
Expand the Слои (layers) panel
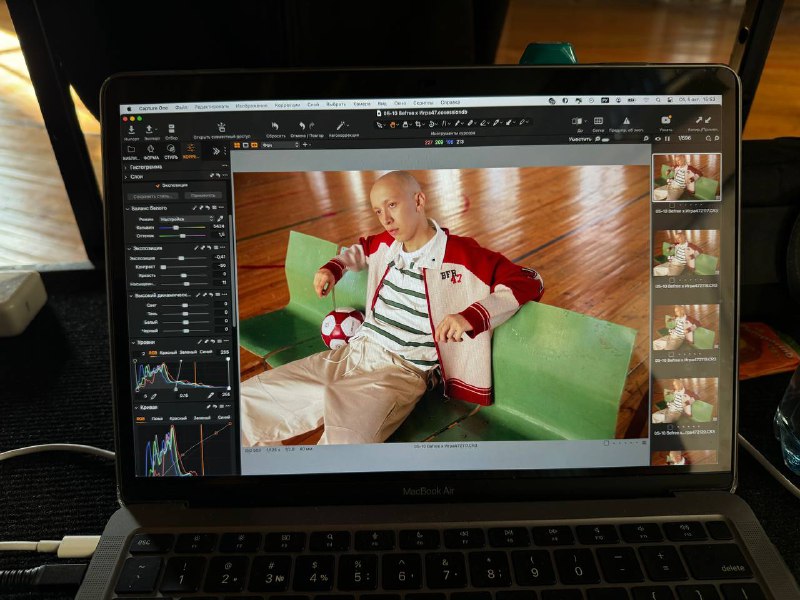click(126, 177)
